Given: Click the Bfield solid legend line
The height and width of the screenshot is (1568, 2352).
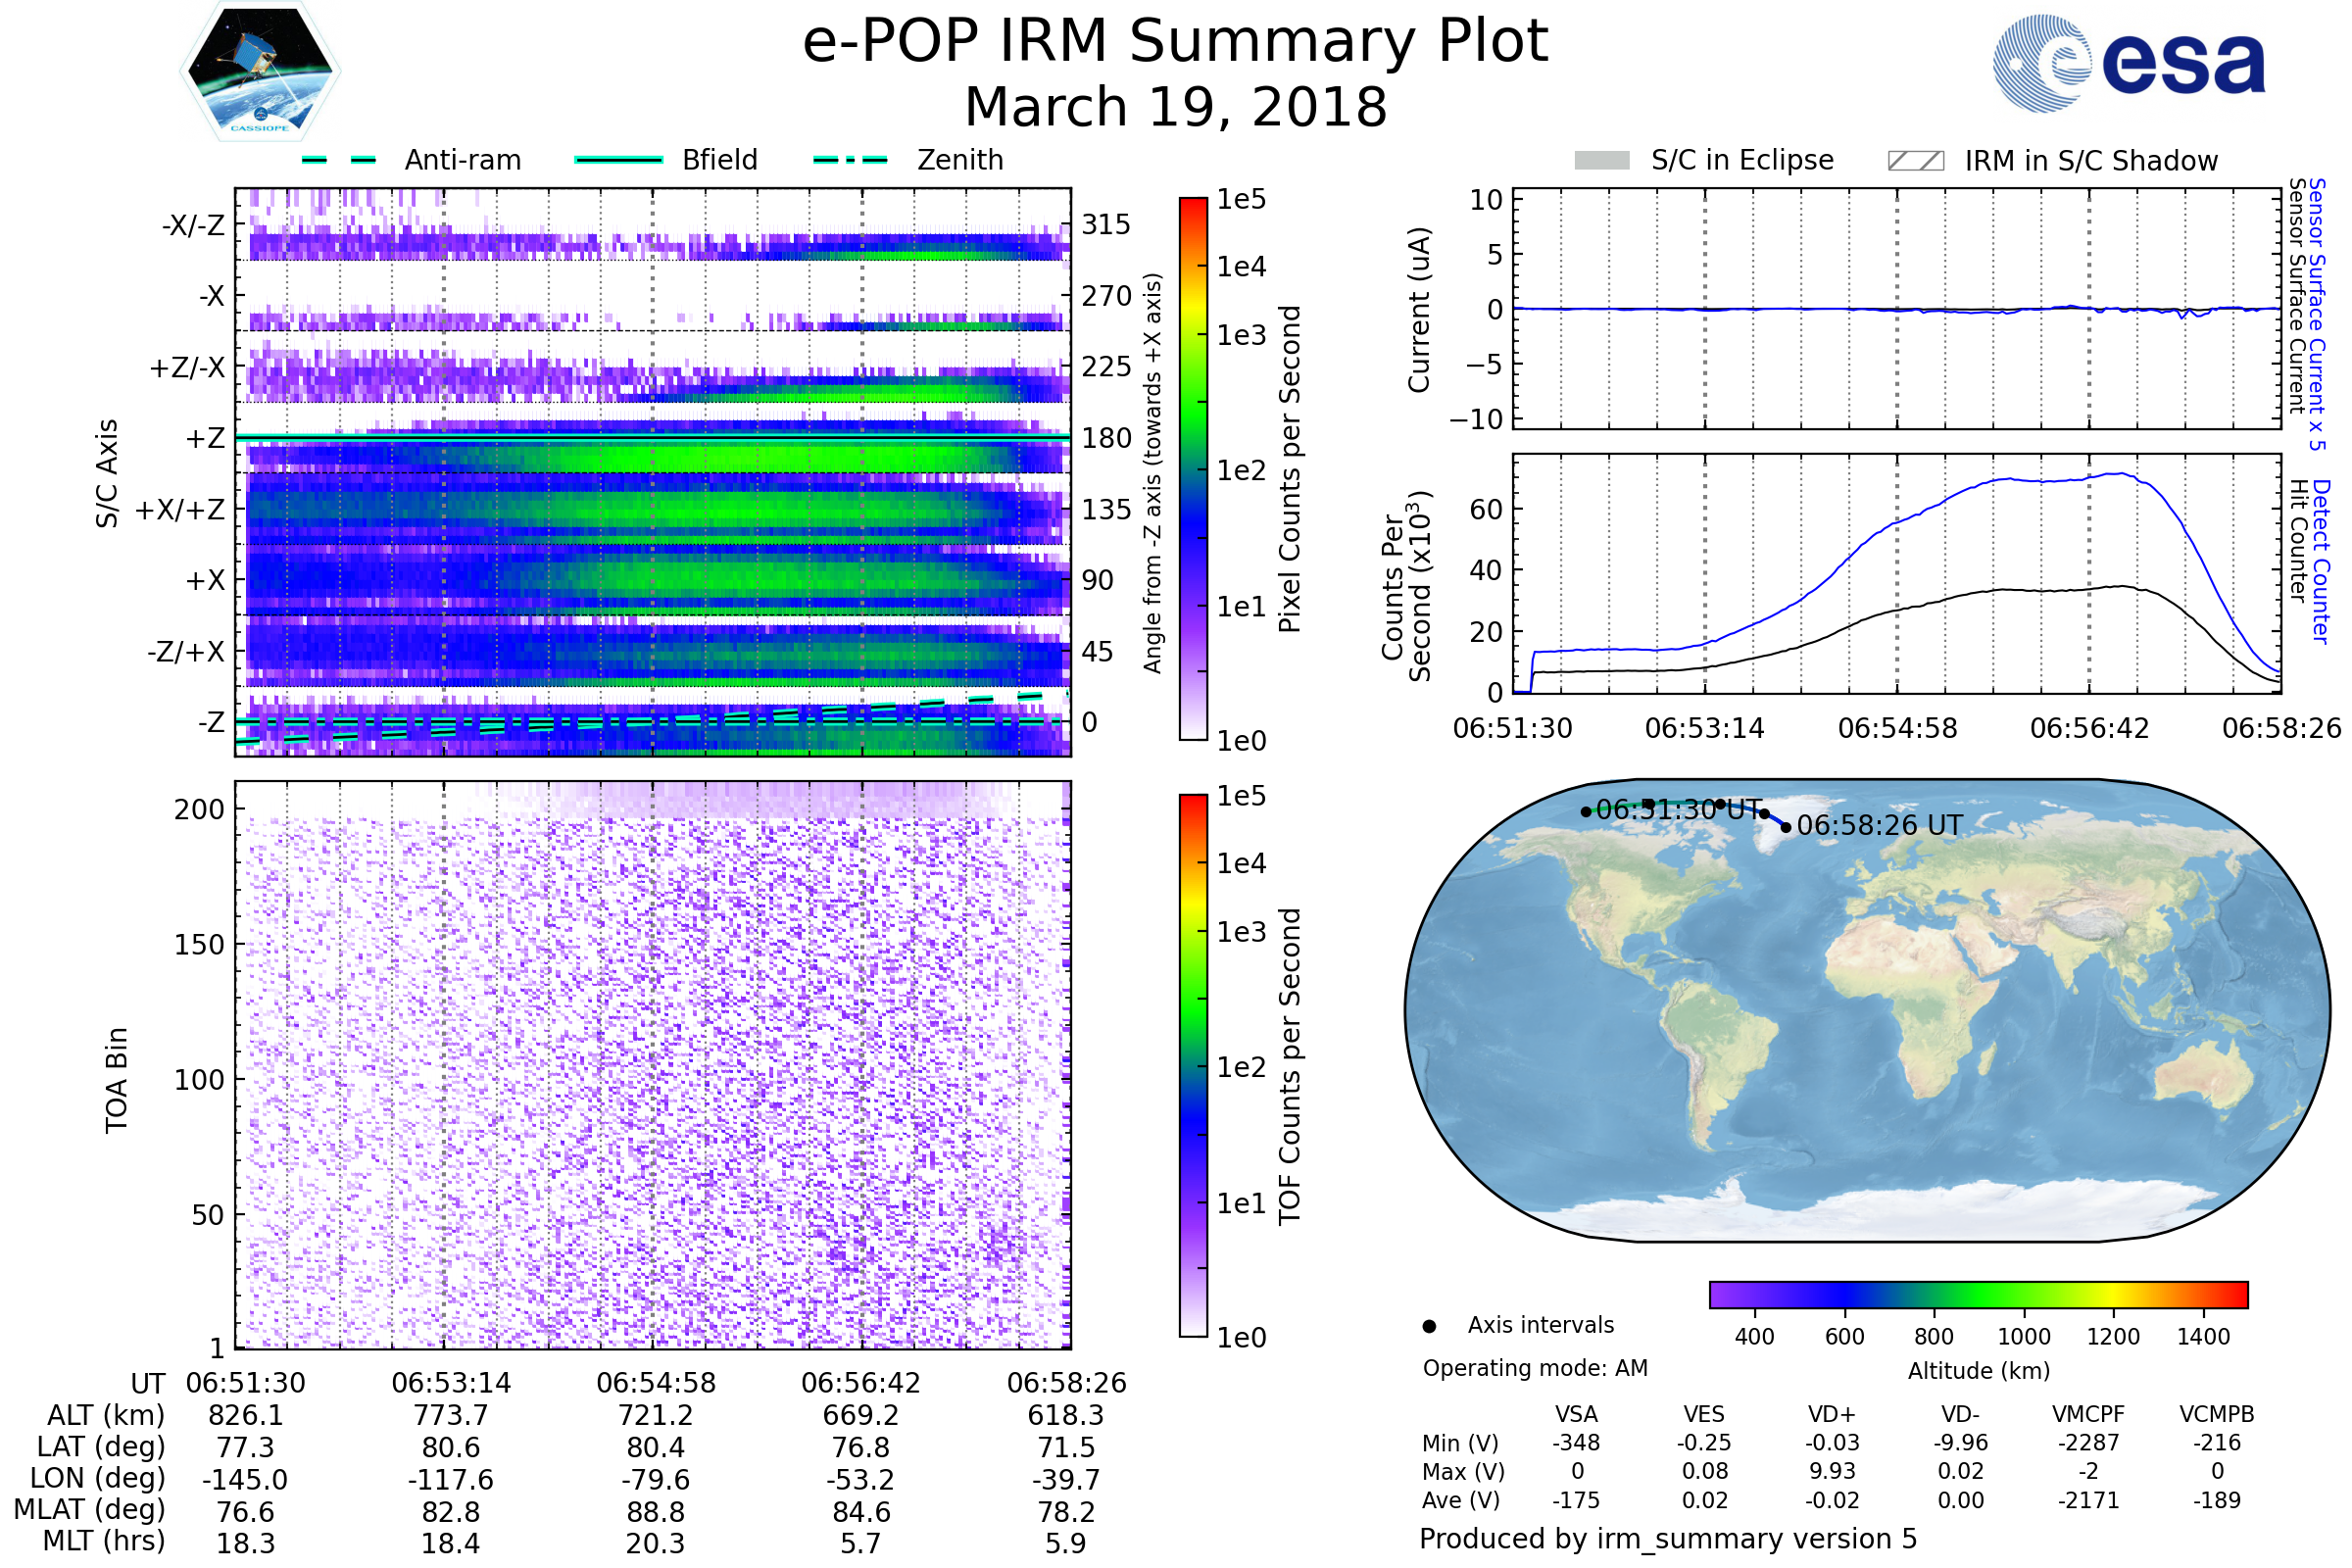Looking at the screenshot, I should click(618, 160).
